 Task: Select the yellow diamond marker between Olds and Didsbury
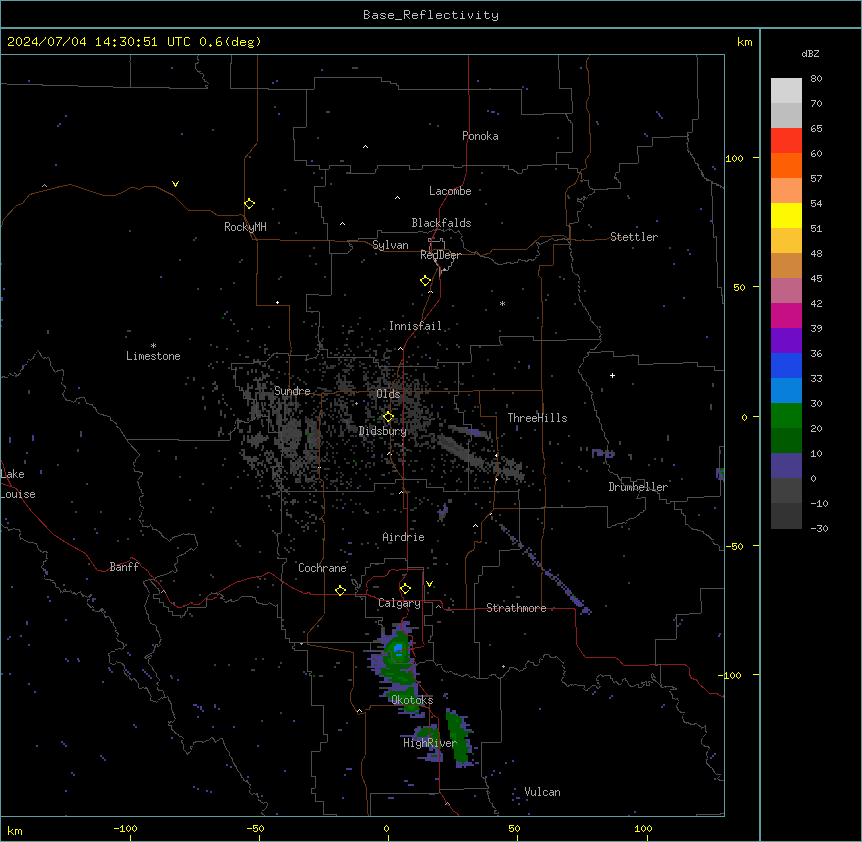click(388, 417)
